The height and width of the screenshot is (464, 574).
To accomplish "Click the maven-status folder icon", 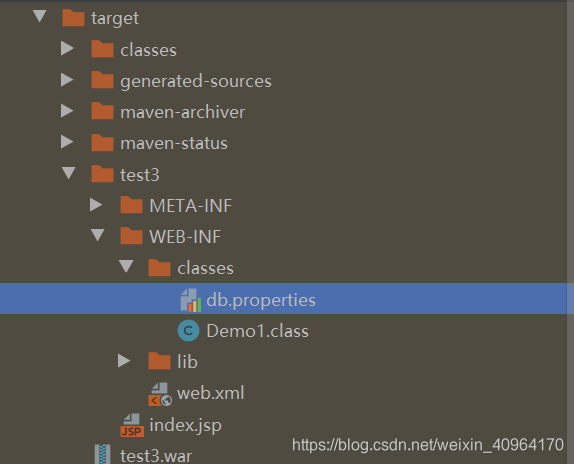I will click(x=102, y=142).
